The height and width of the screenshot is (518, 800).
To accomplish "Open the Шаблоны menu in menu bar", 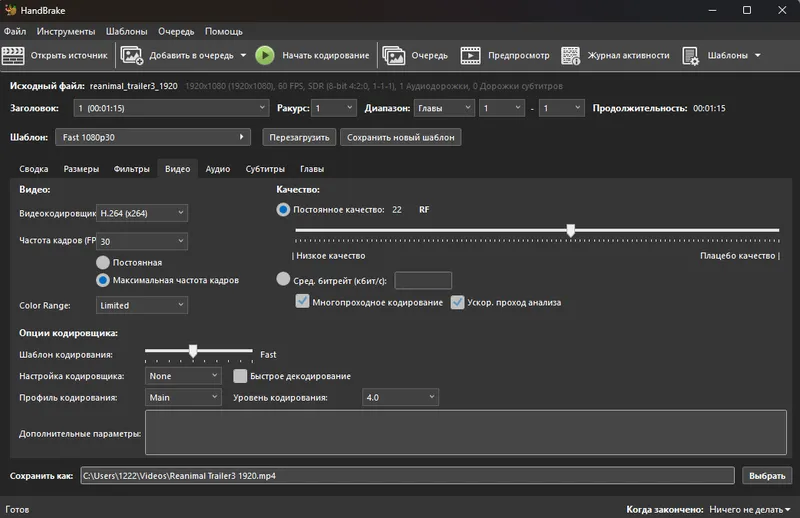I will coord(127,31).
